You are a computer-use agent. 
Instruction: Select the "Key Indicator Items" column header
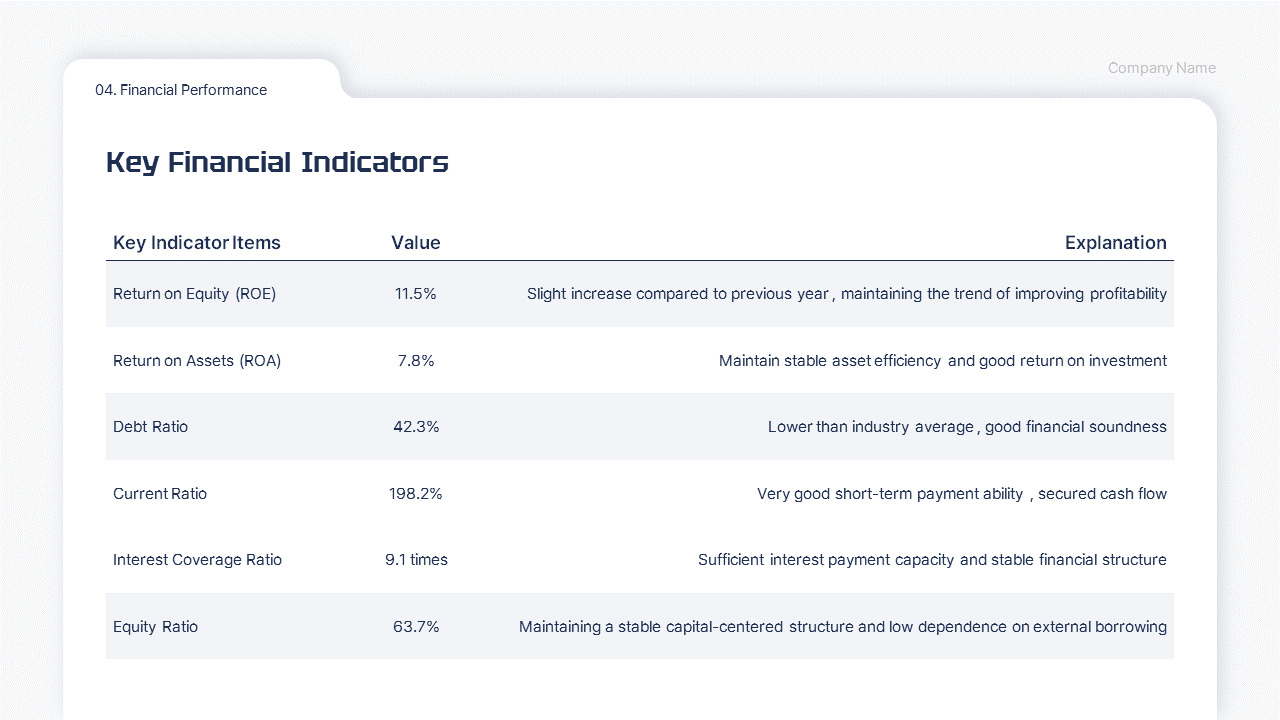(x=197, y=243)
